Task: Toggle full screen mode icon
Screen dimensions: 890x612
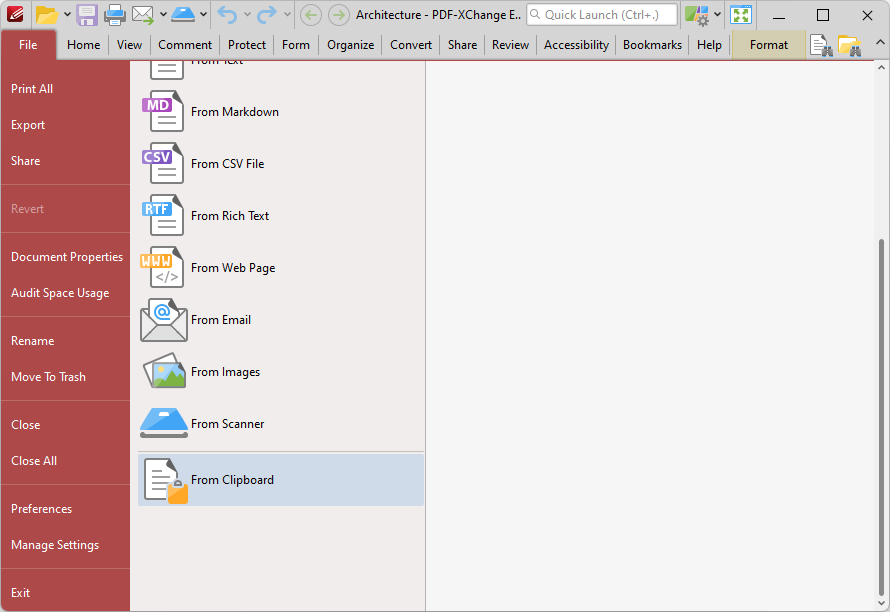Action: [741, 15]
